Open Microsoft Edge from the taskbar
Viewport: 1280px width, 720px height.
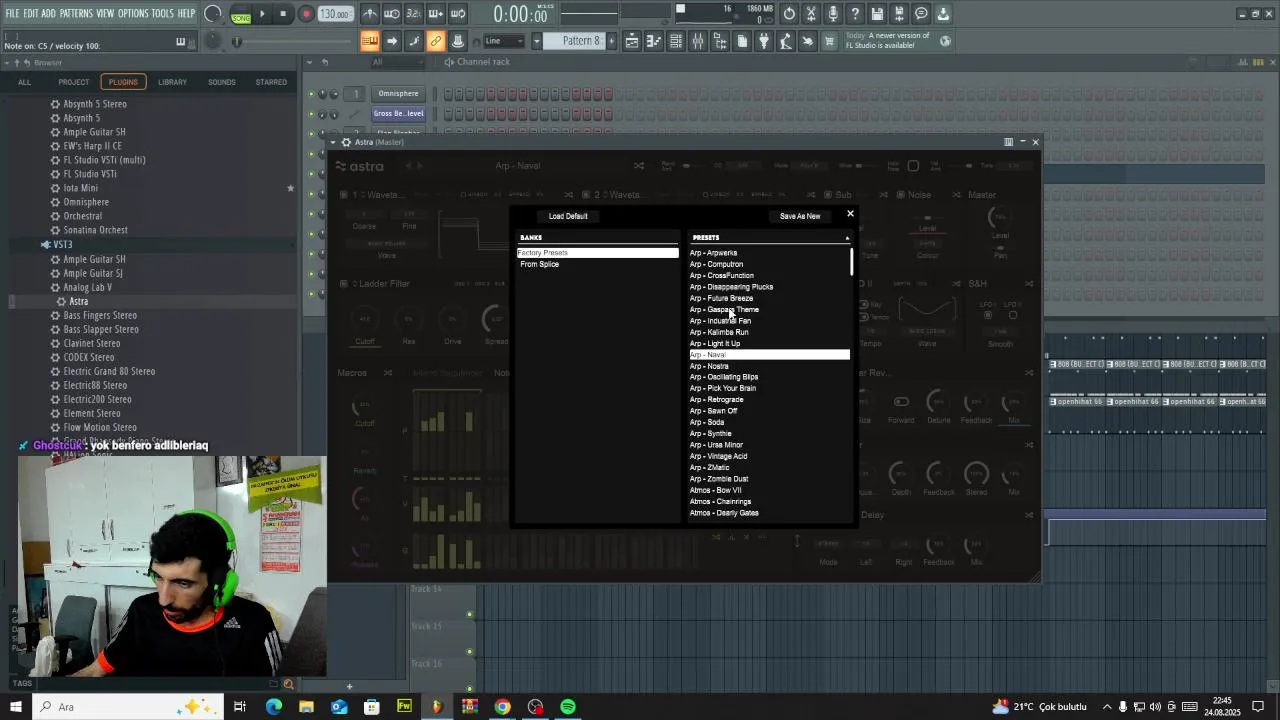(273, 707)
